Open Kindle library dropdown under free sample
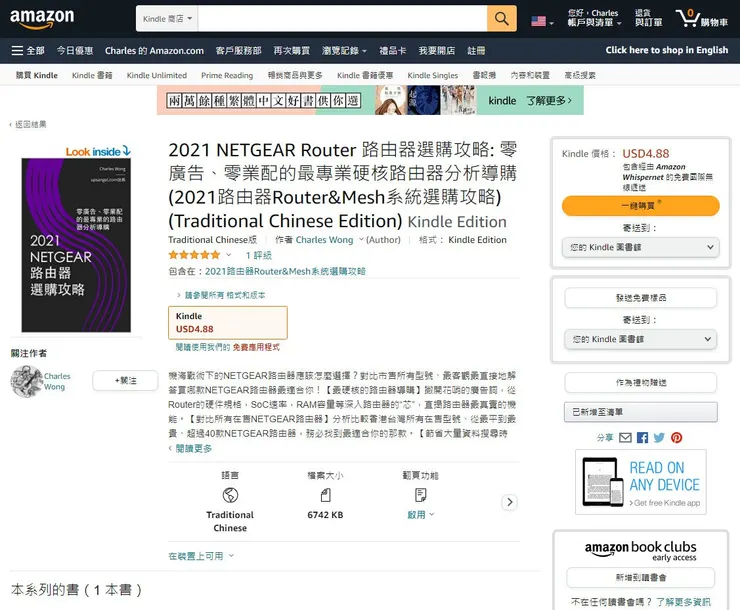The height and width of the screenshot is (610, 740). (x=640, y=339)
